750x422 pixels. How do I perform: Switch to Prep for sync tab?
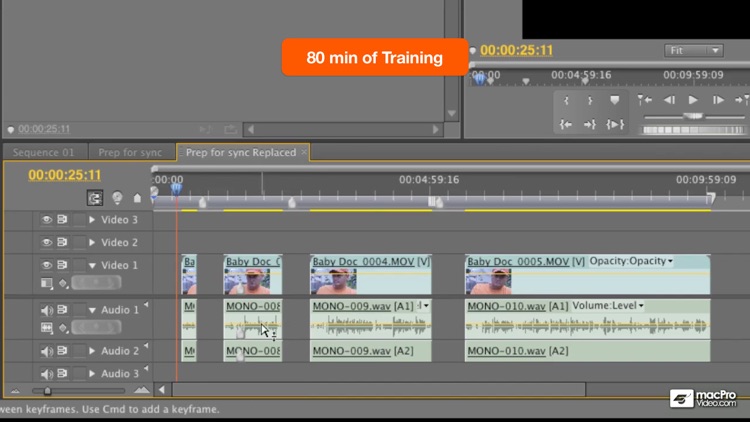[130, 152]
